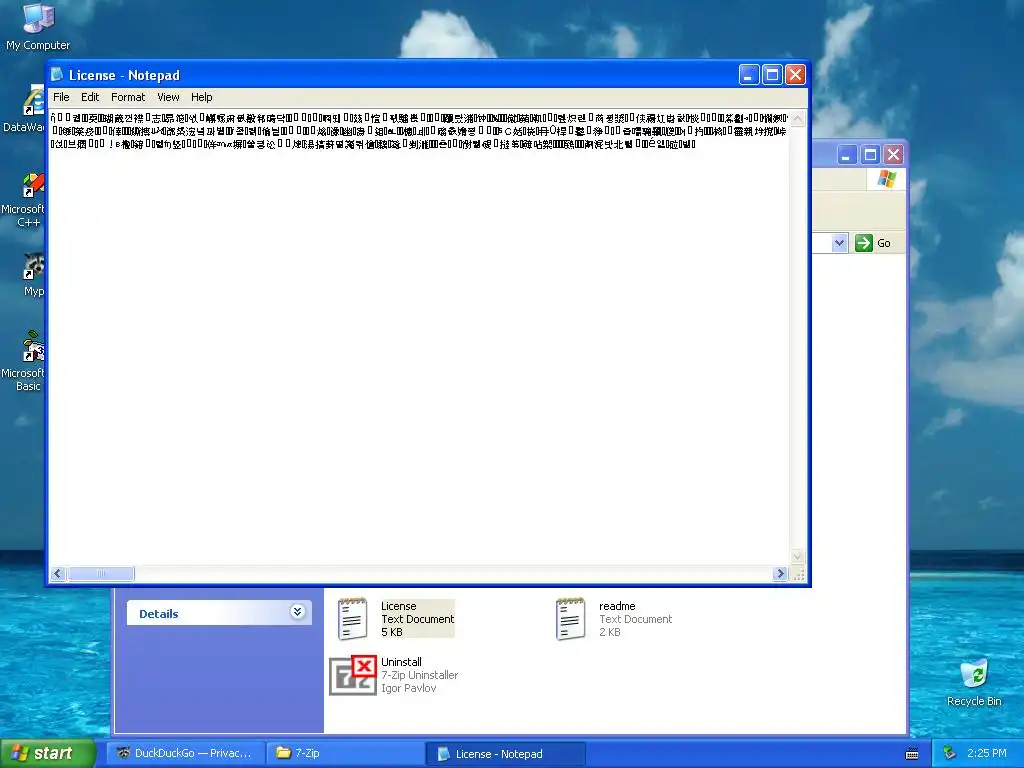Click the Uninstall file name label
This screenshot has height=768, width=1024.
(401, 662)
